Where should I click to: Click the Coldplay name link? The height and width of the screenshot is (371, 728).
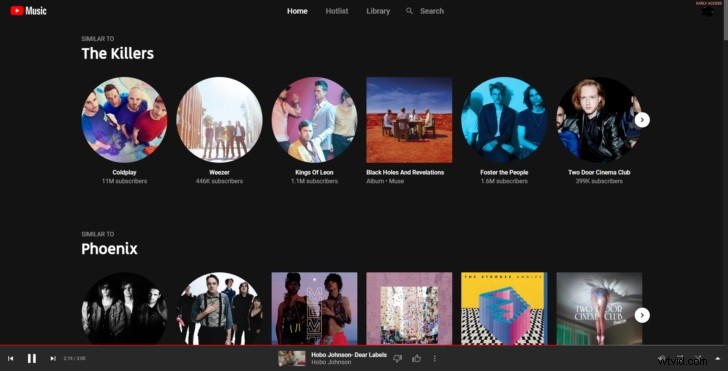124,172
